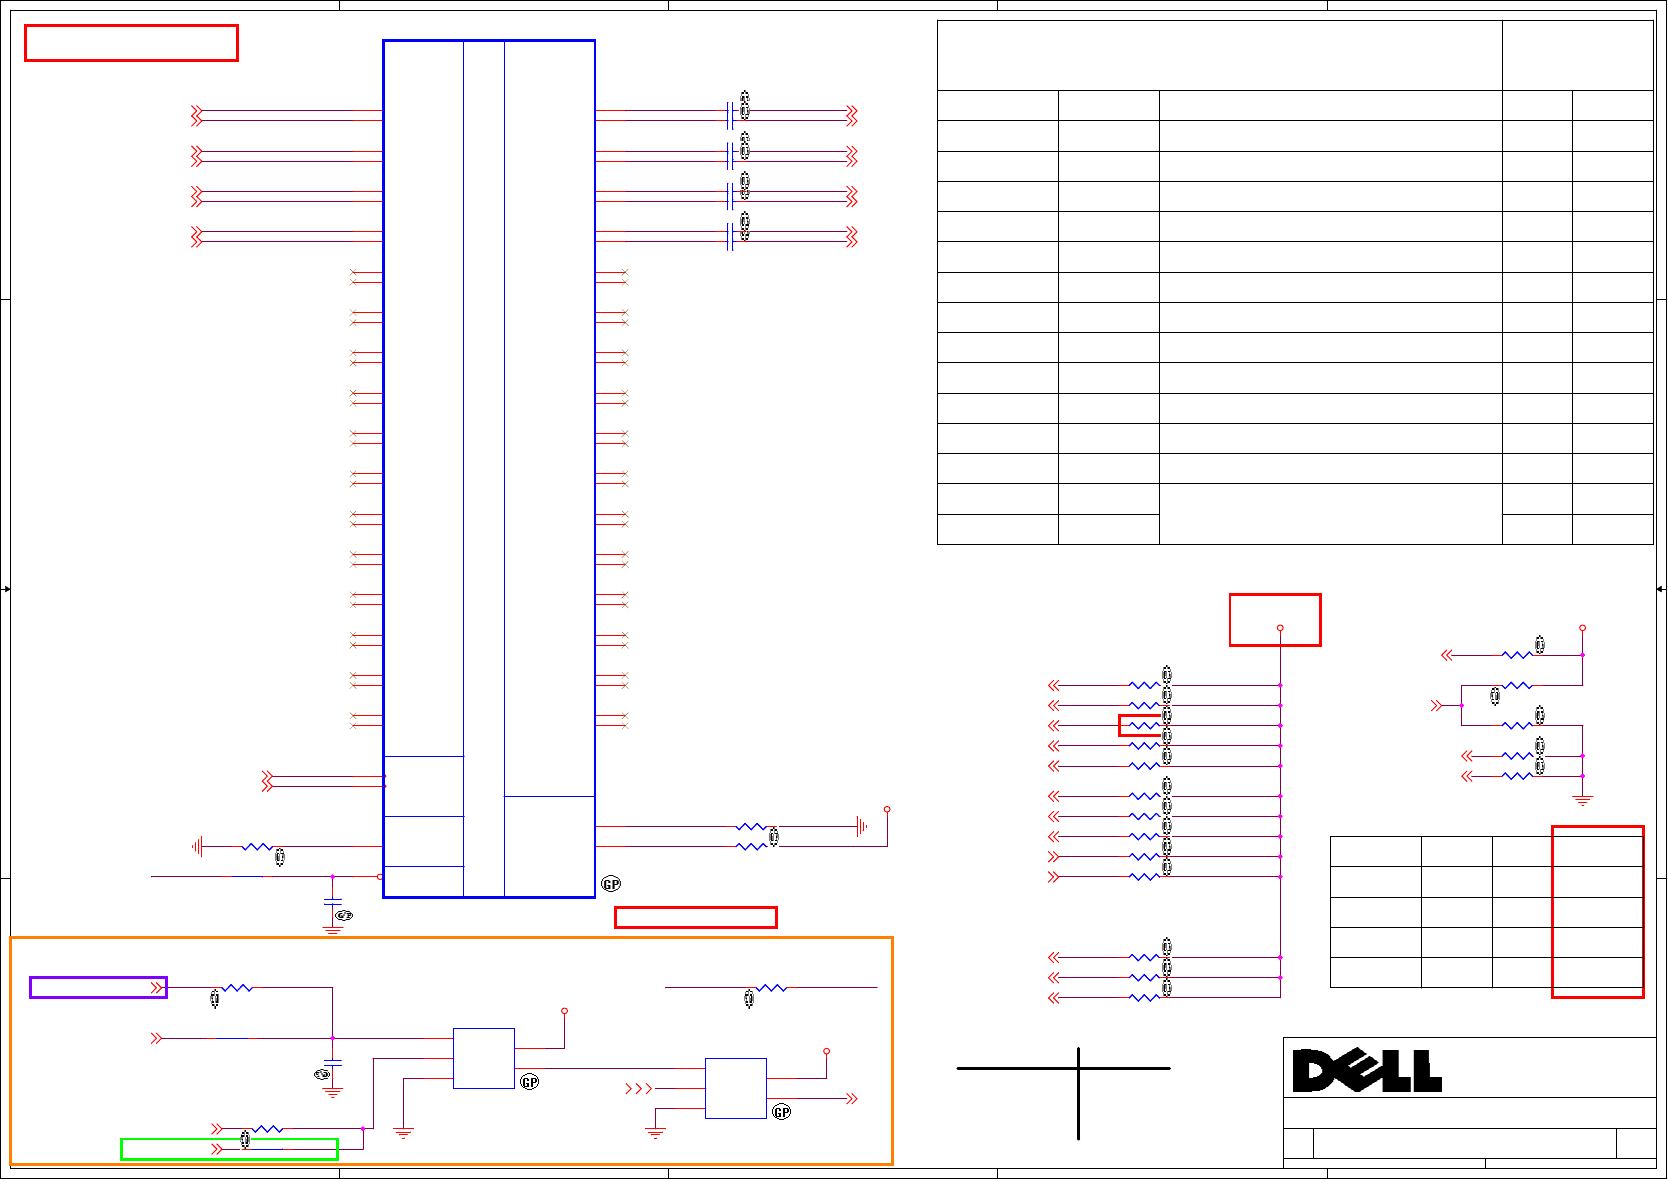Click the sideways ground symbol left of the main IC
The width and height of the screenshot is (1668, 1179).
tap(198, 847)
